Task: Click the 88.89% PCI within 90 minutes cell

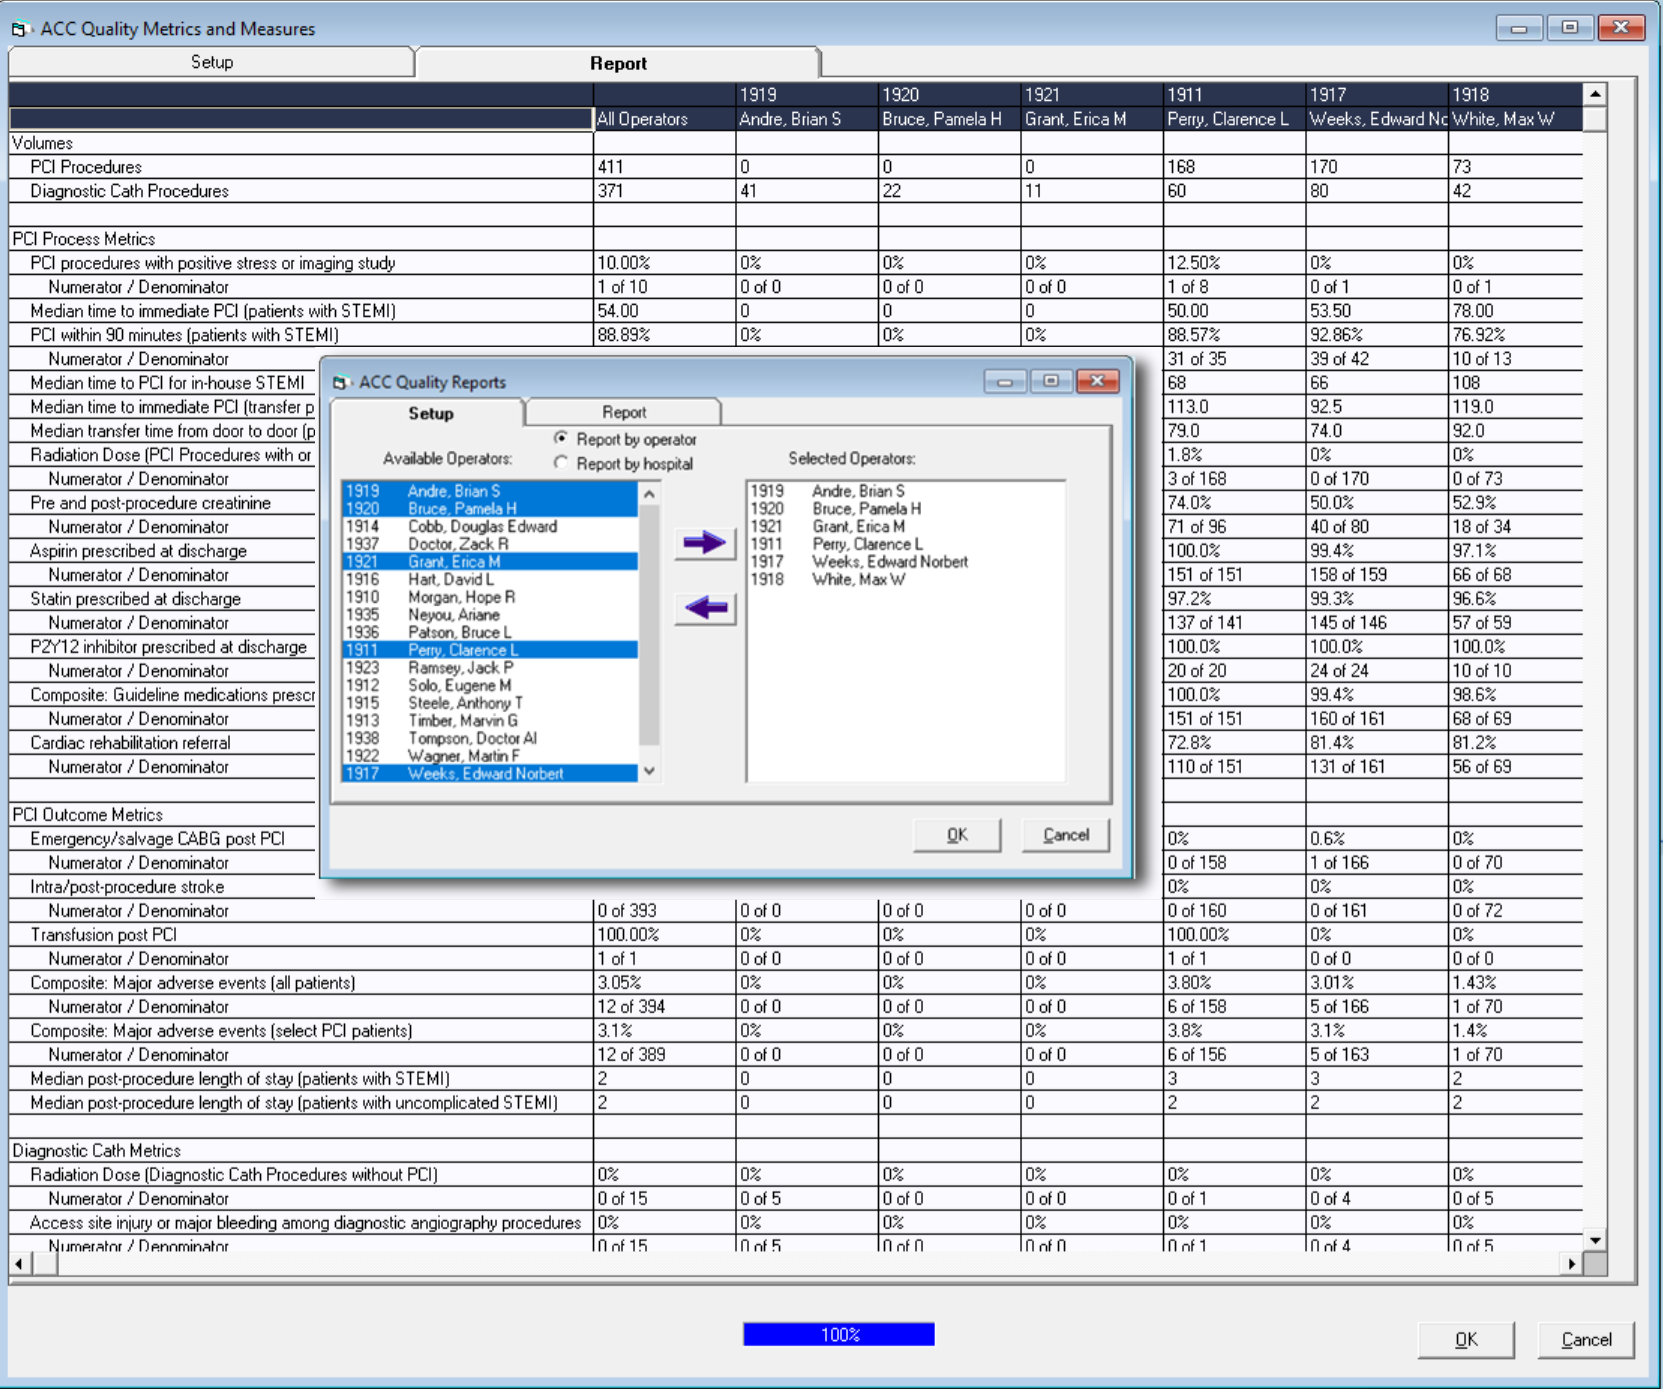Action: coord(664,335)
